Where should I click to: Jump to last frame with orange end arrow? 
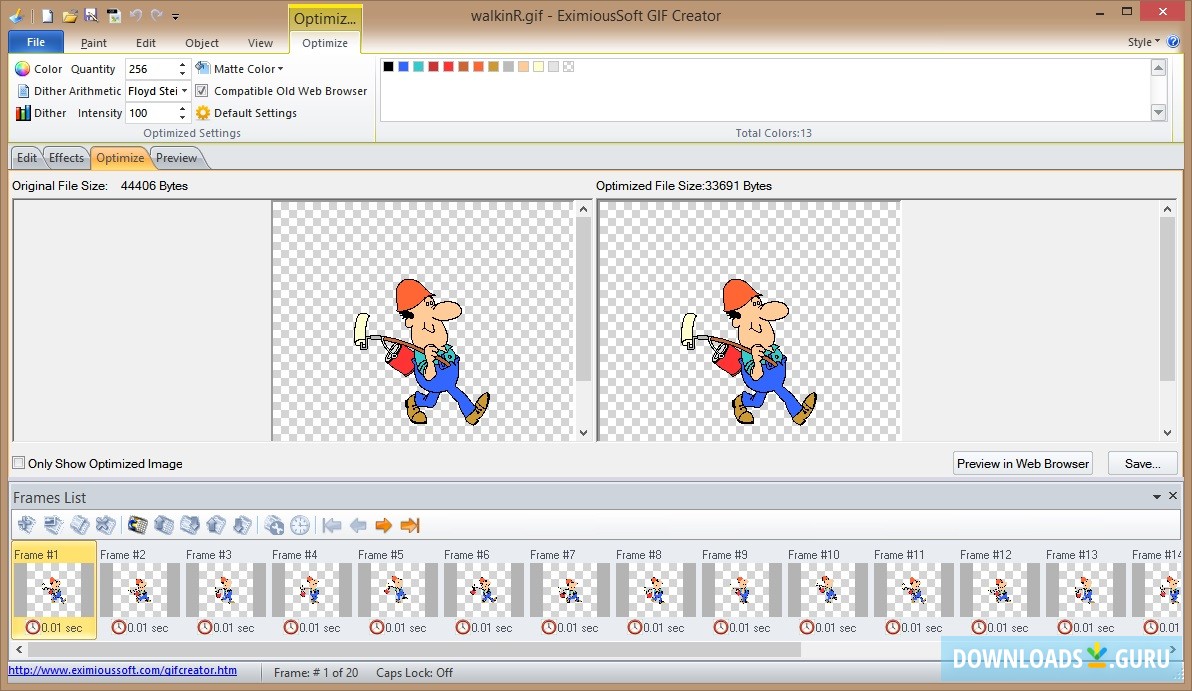coord(409,525)
